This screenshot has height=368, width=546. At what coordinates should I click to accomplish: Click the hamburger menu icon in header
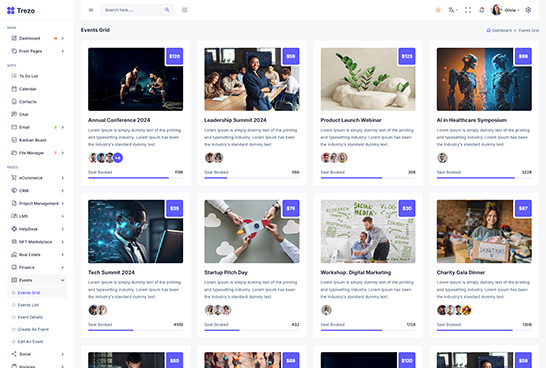[x=91, y=10]
